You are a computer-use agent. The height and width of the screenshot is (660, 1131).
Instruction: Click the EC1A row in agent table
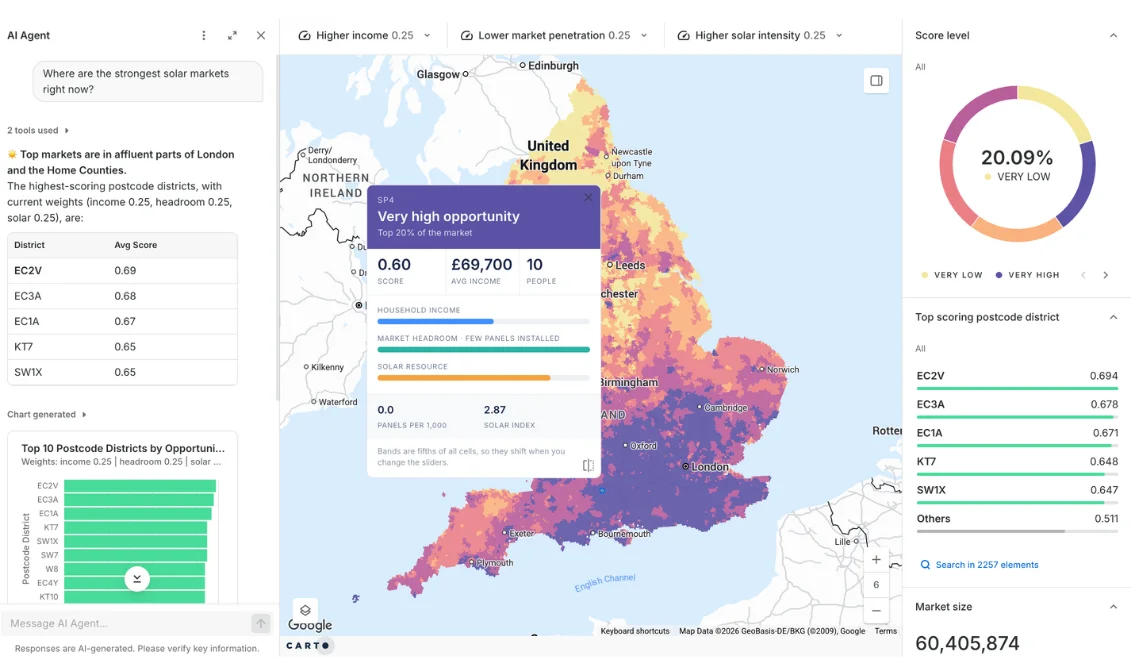point(122,321)
